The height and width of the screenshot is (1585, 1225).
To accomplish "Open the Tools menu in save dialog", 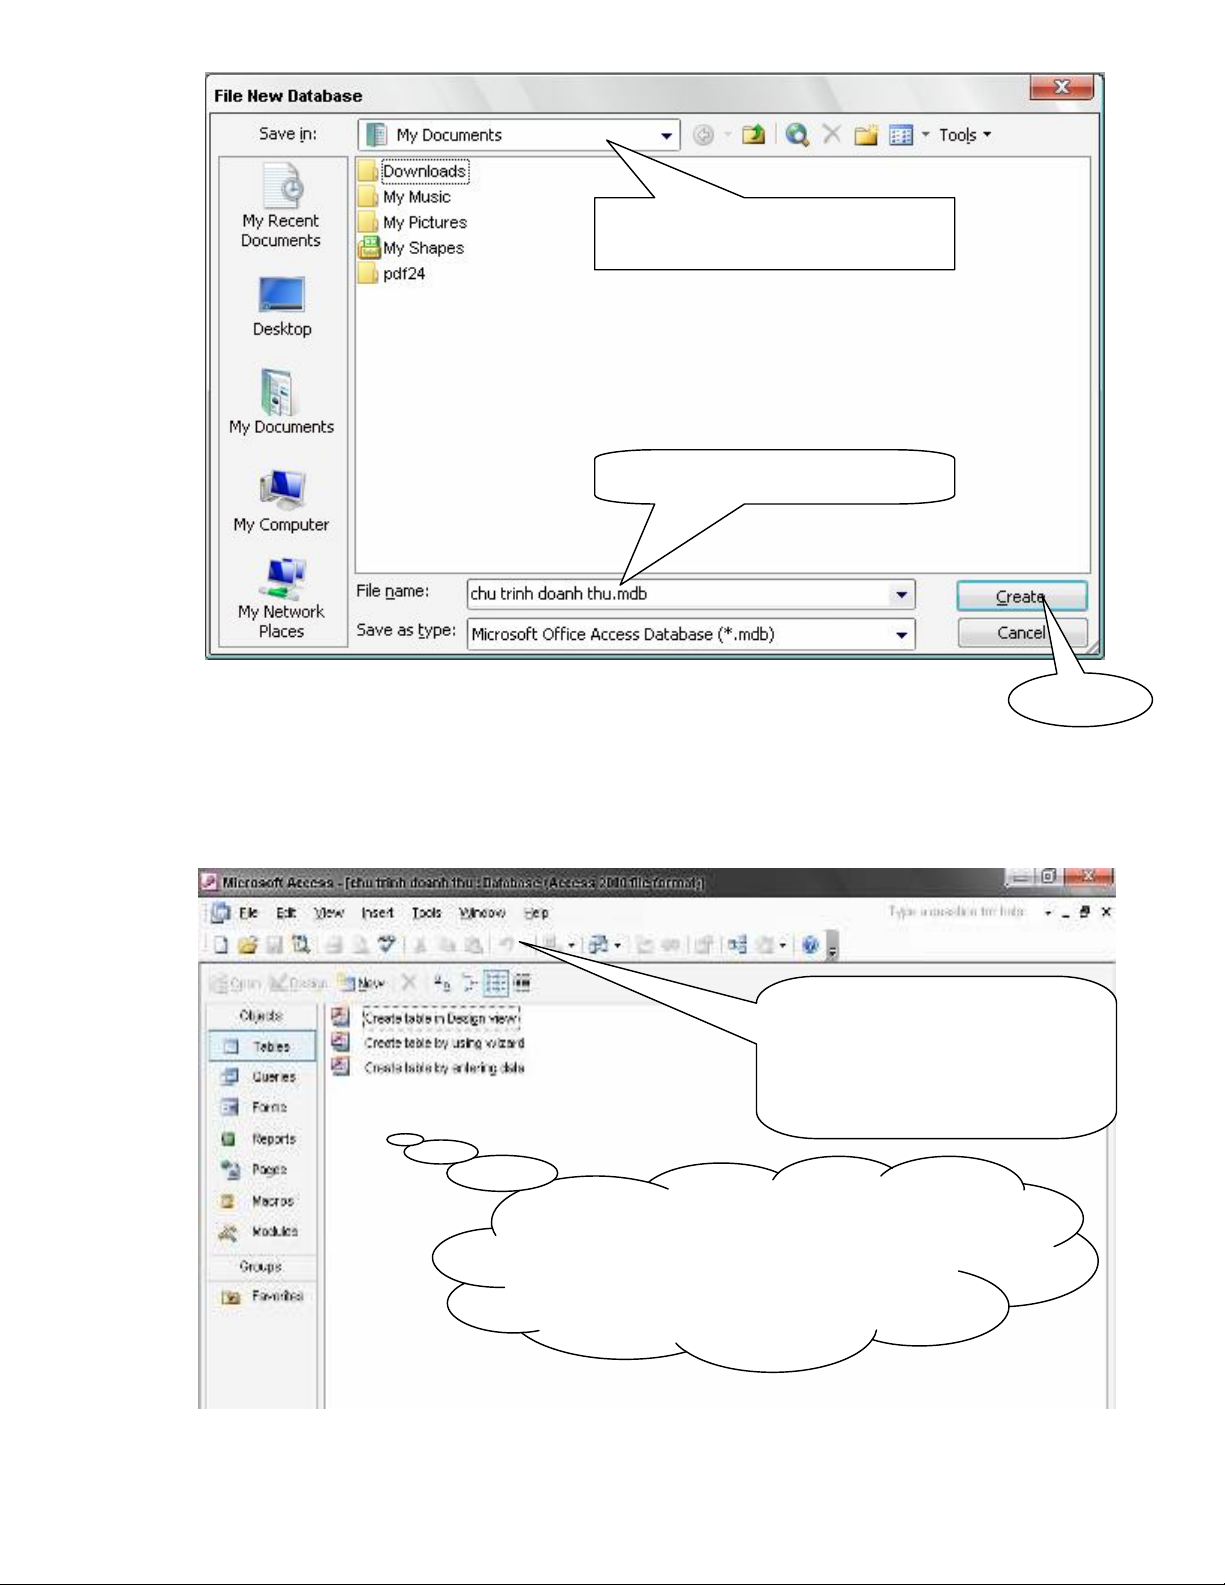I will (x=963, y=135).
